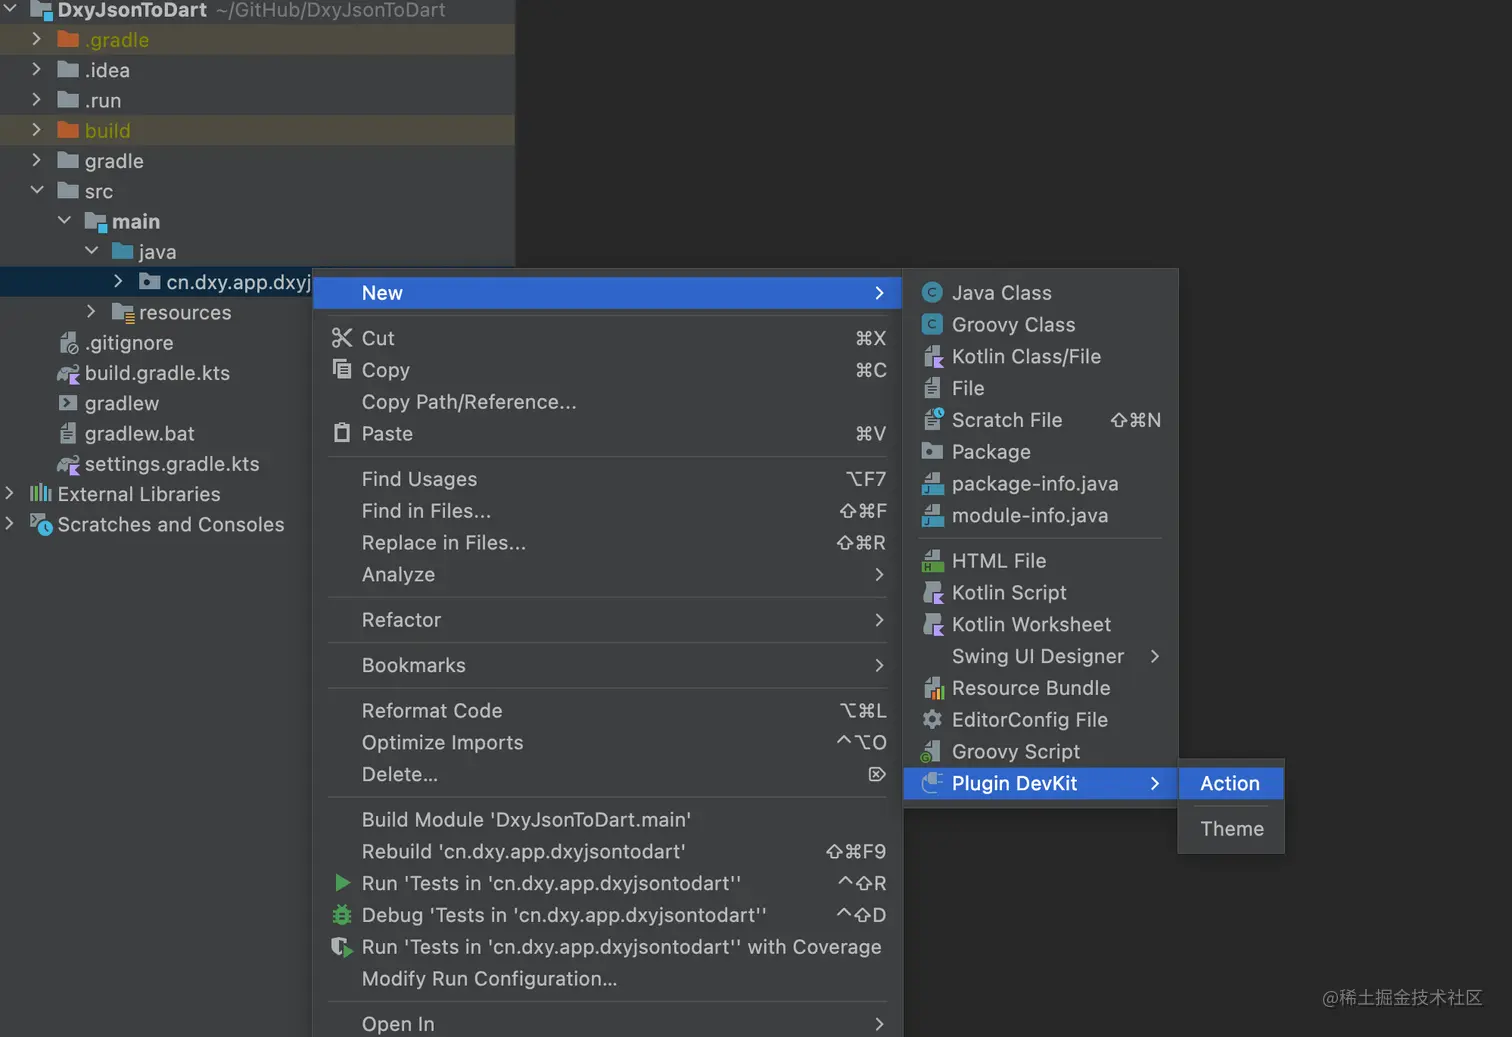Select the cn.dxy.app.dxyjsontodart package

(x=235, y=281)
